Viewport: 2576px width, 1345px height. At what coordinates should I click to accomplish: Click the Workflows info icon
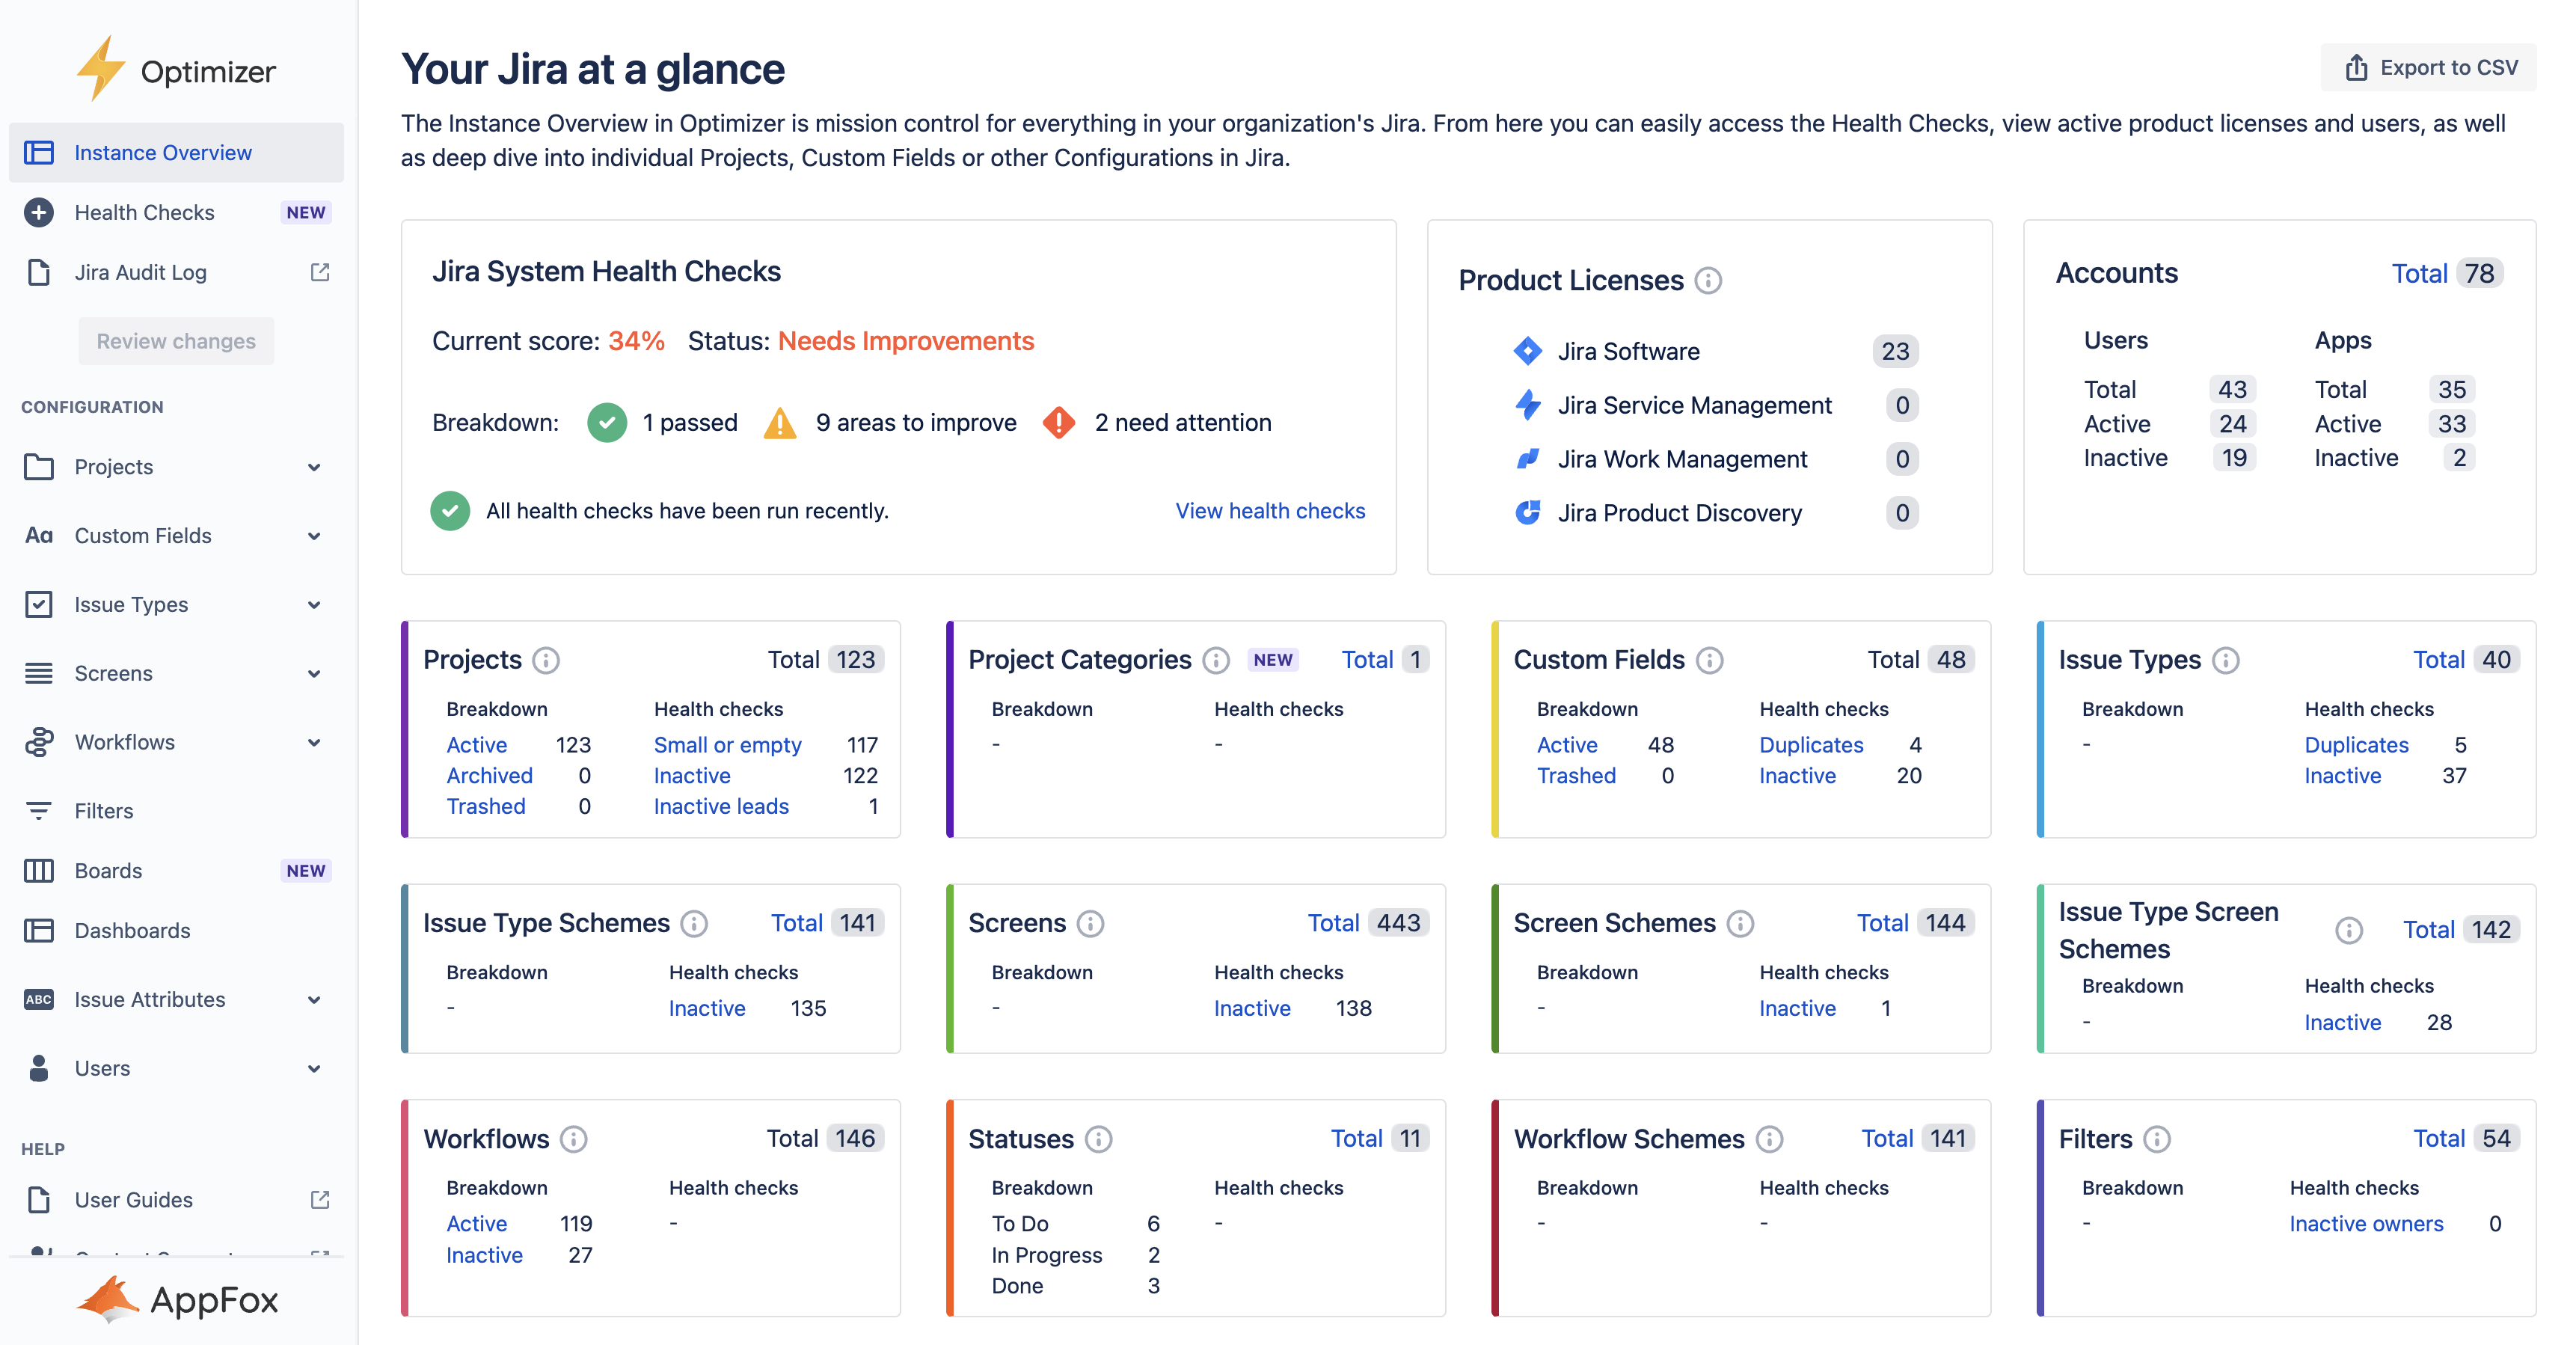pos(572,1138)
